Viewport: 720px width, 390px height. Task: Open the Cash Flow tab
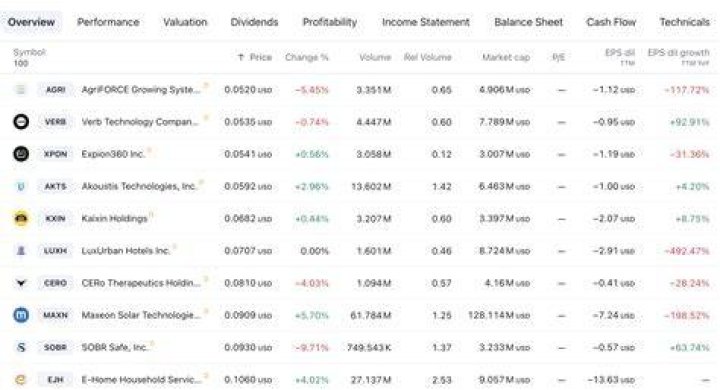coord(611,22)
